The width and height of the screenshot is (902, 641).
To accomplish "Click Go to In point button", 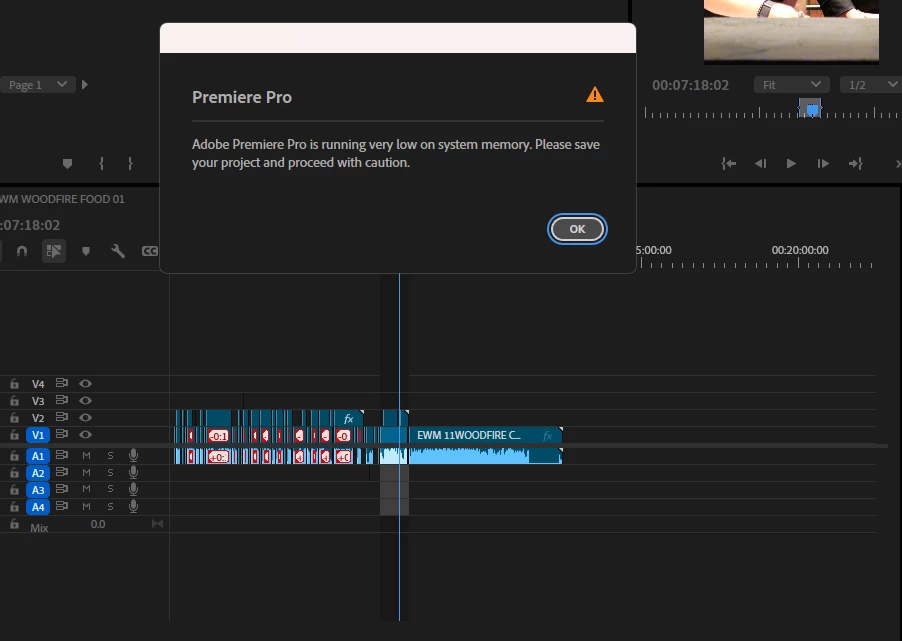I will [x=729, y=163].
